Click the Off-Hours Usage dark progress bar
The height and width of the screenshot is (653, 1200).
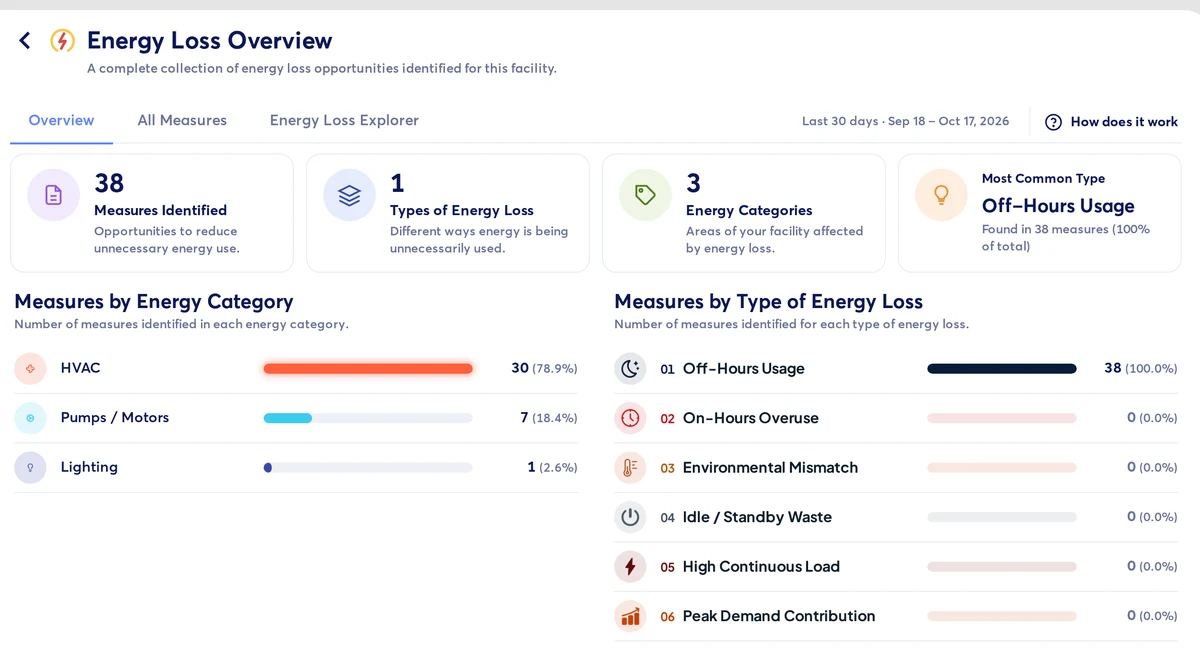pyautogui.click(x=1002, y=368)
